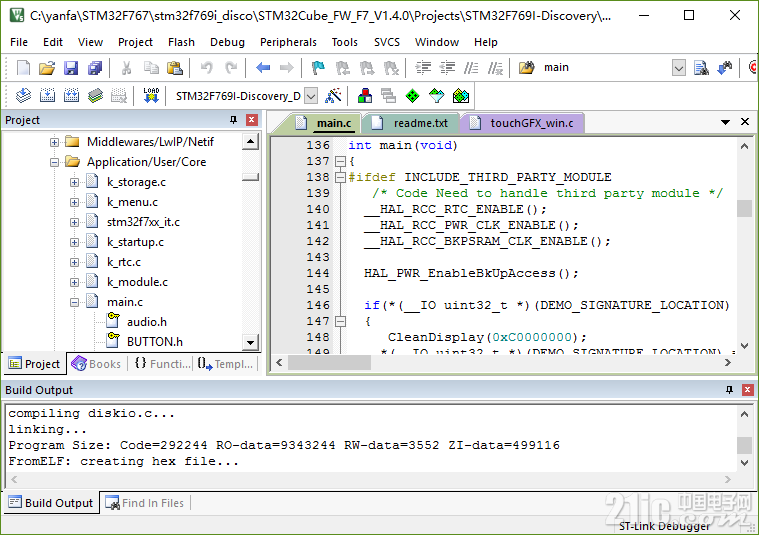Click the project tree scrollbar down arrow
The height and width of the screenshot is (535, 759).
250,343
